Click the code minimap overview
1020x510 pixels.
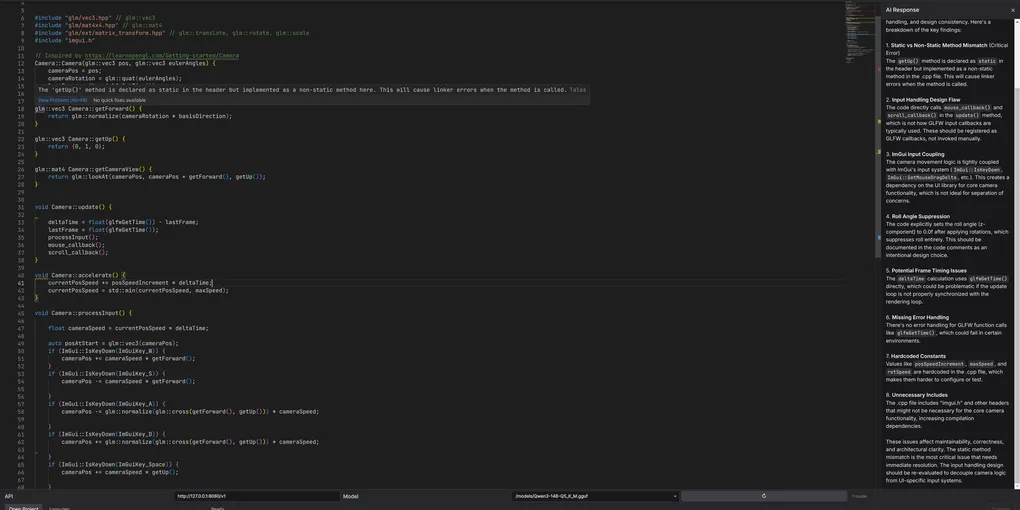[x=859, y=33]
